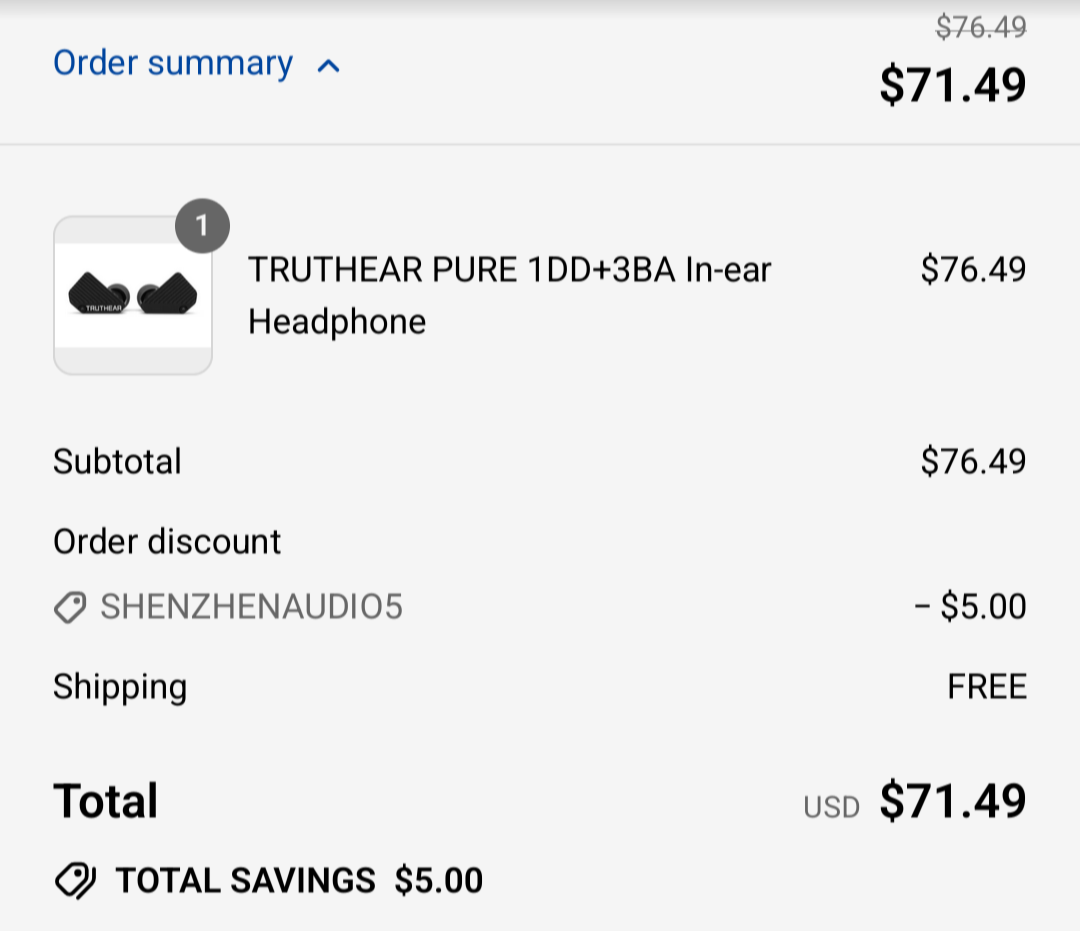
Task: Click the quantity badge showing 1
Action: point(202,227)
